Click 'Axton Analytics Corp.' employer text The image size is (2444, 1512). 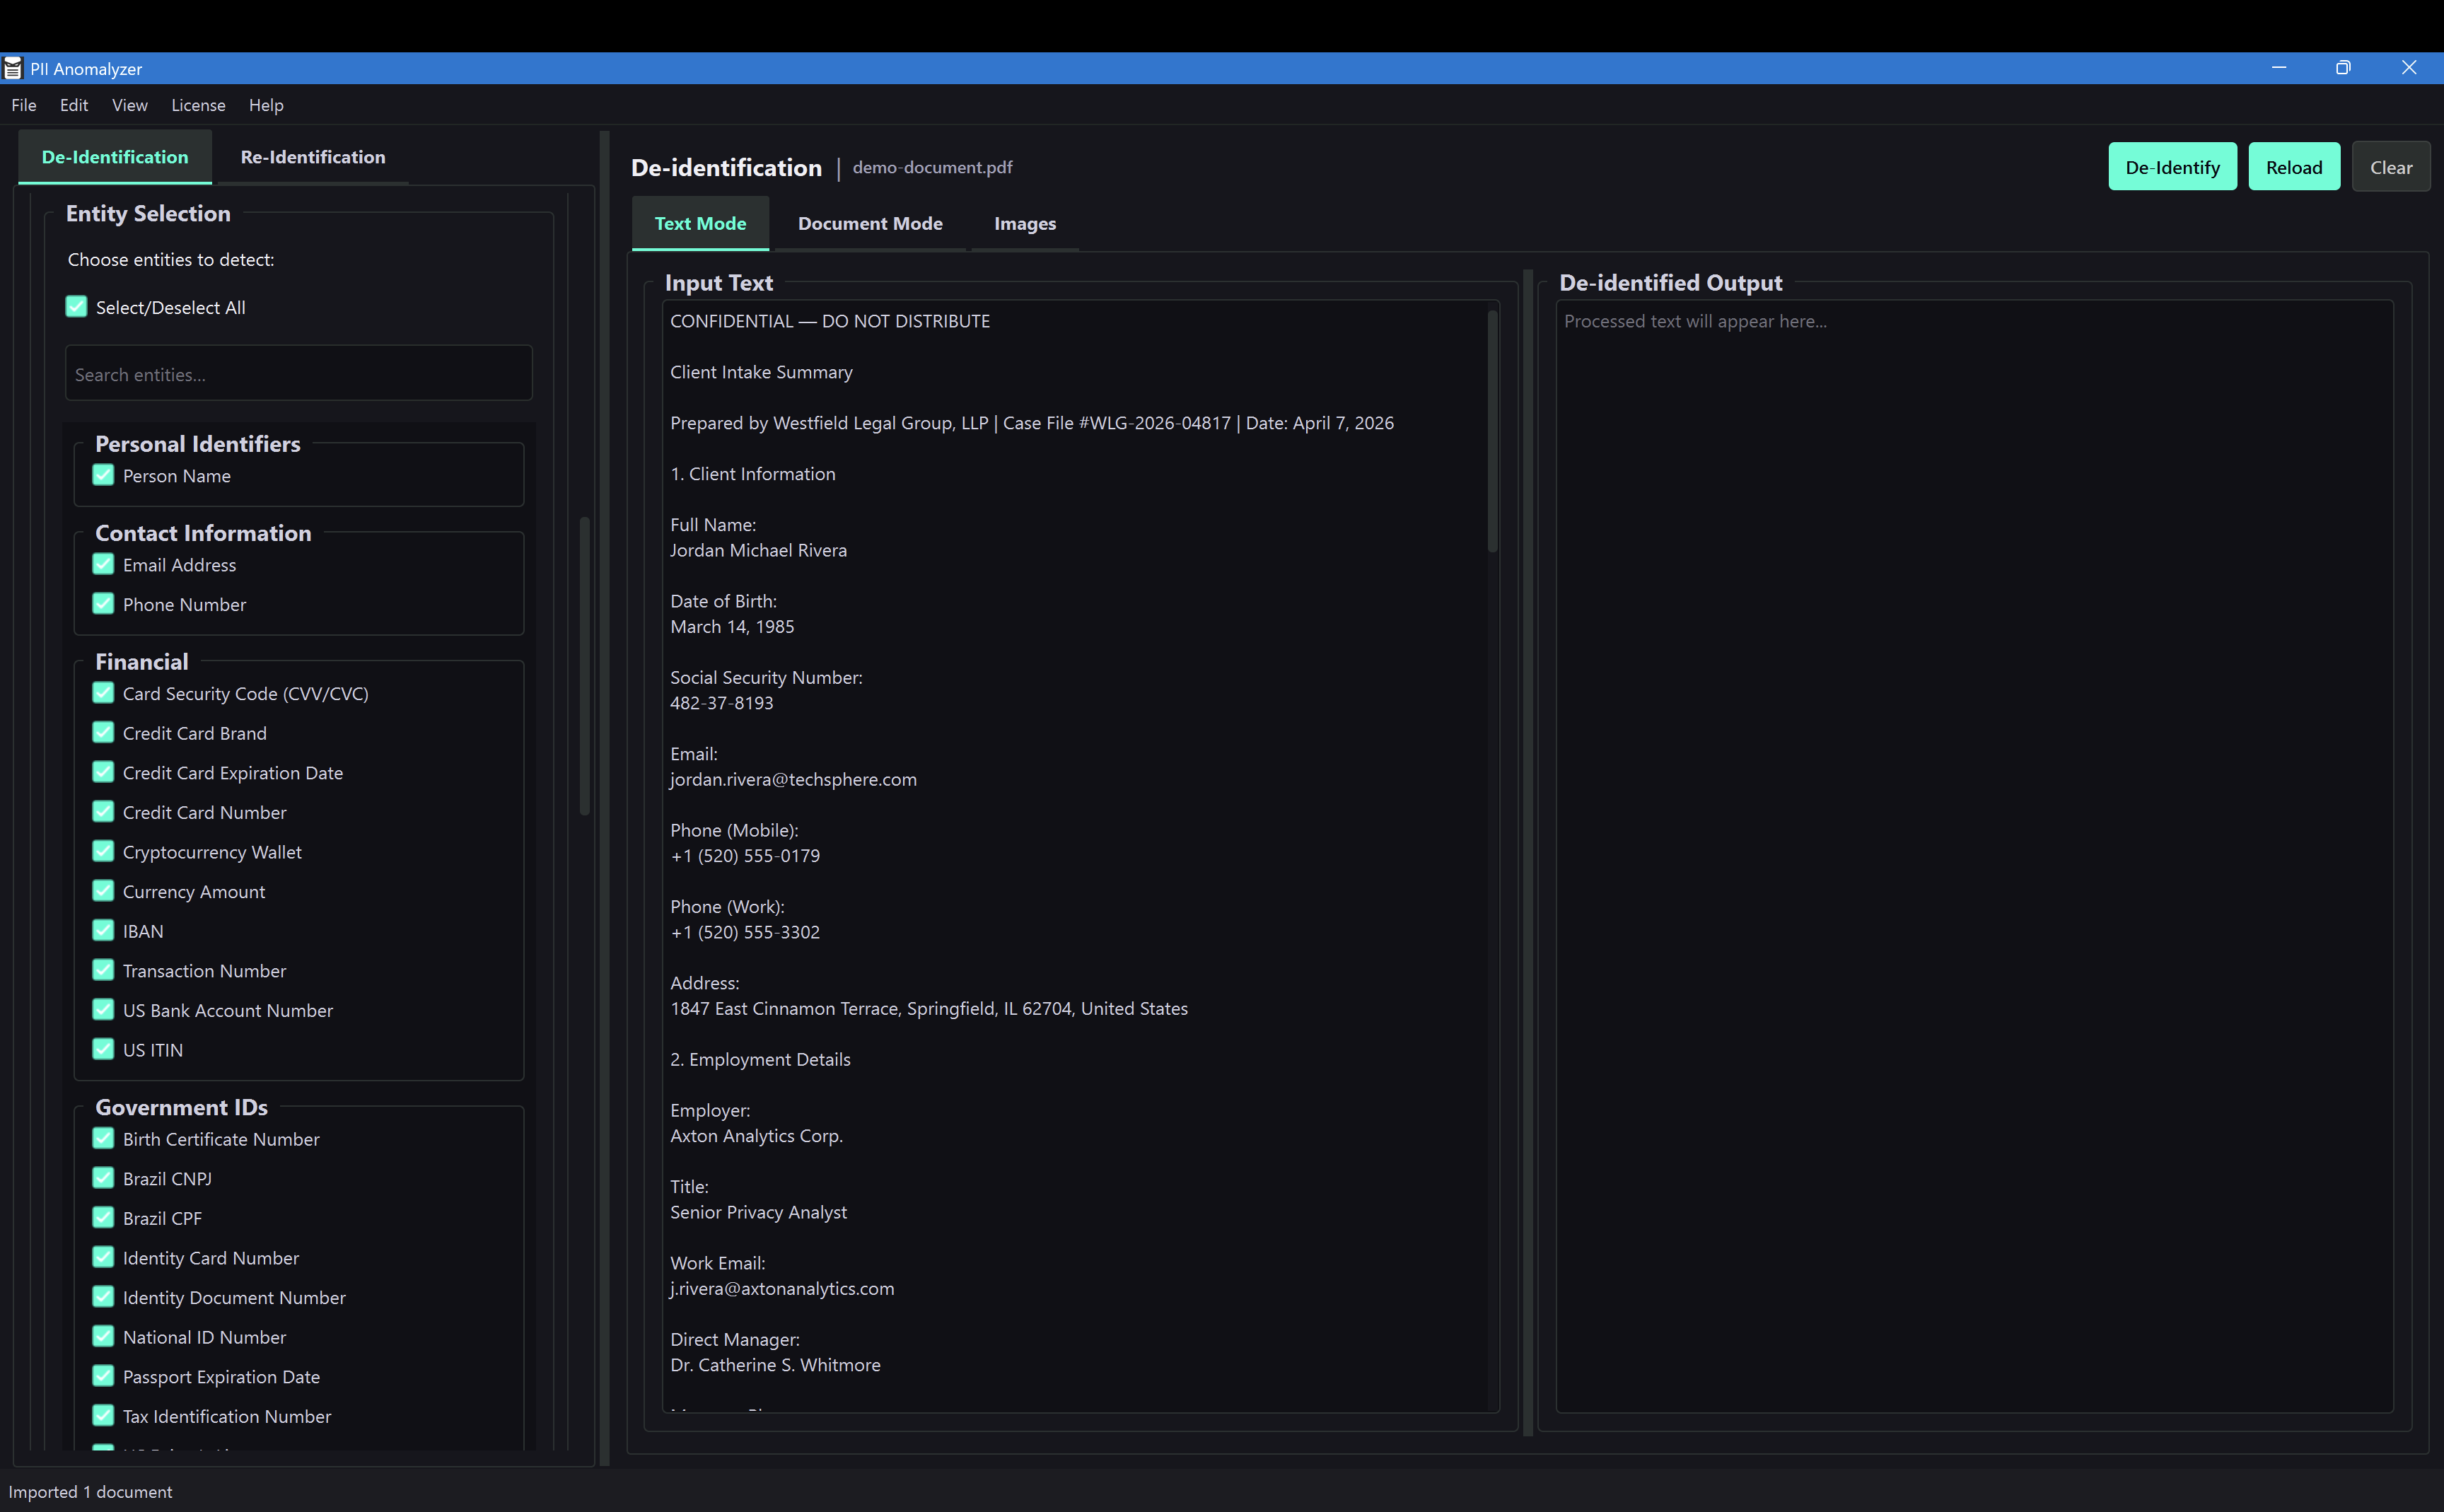point(757,1136)
